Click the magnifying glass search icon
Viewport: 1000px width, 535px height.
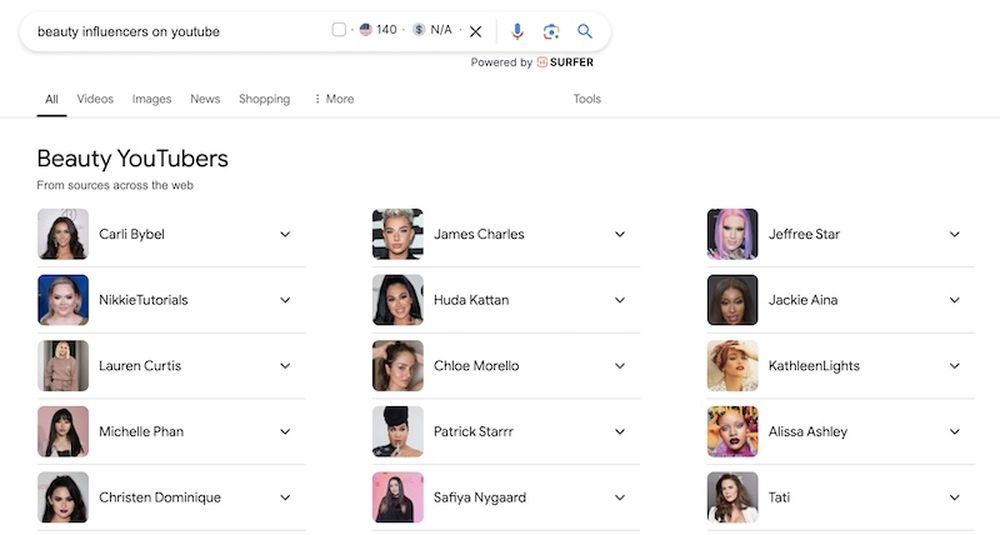585,31
